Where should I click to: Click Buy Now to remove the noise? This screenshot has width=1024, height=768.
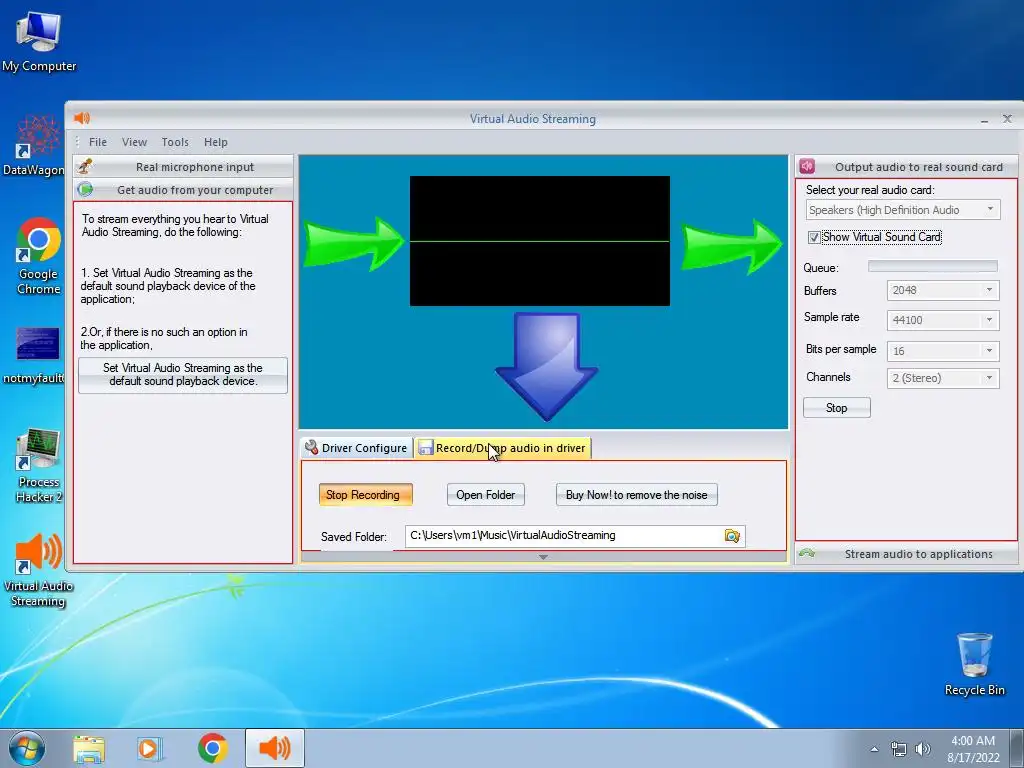tap(637, 495)
